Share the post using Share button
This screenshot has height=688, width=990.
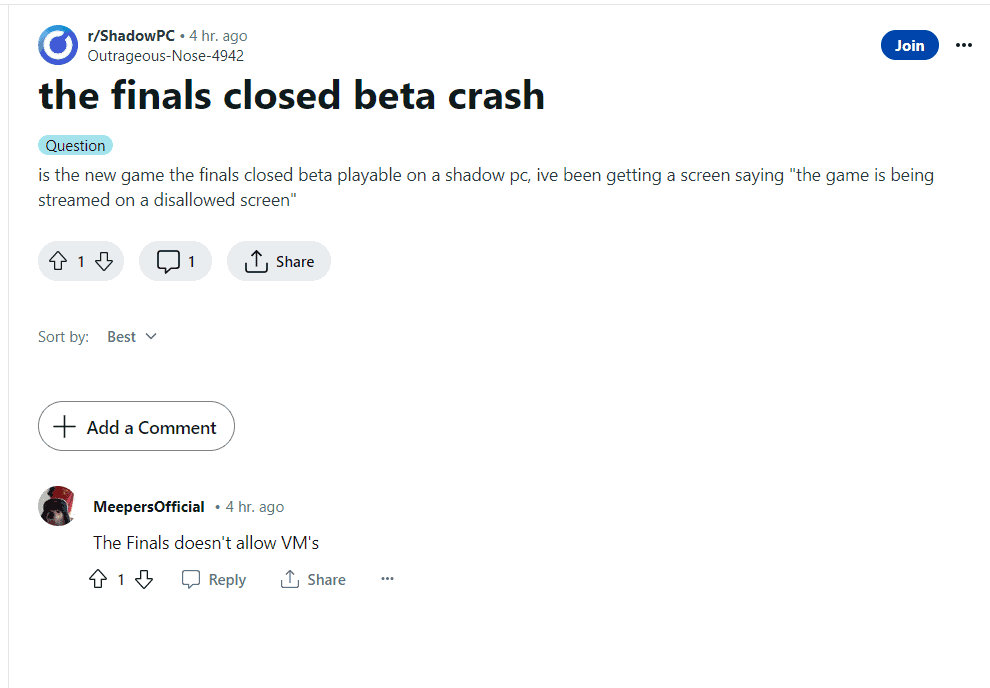(x=279, y=262)
